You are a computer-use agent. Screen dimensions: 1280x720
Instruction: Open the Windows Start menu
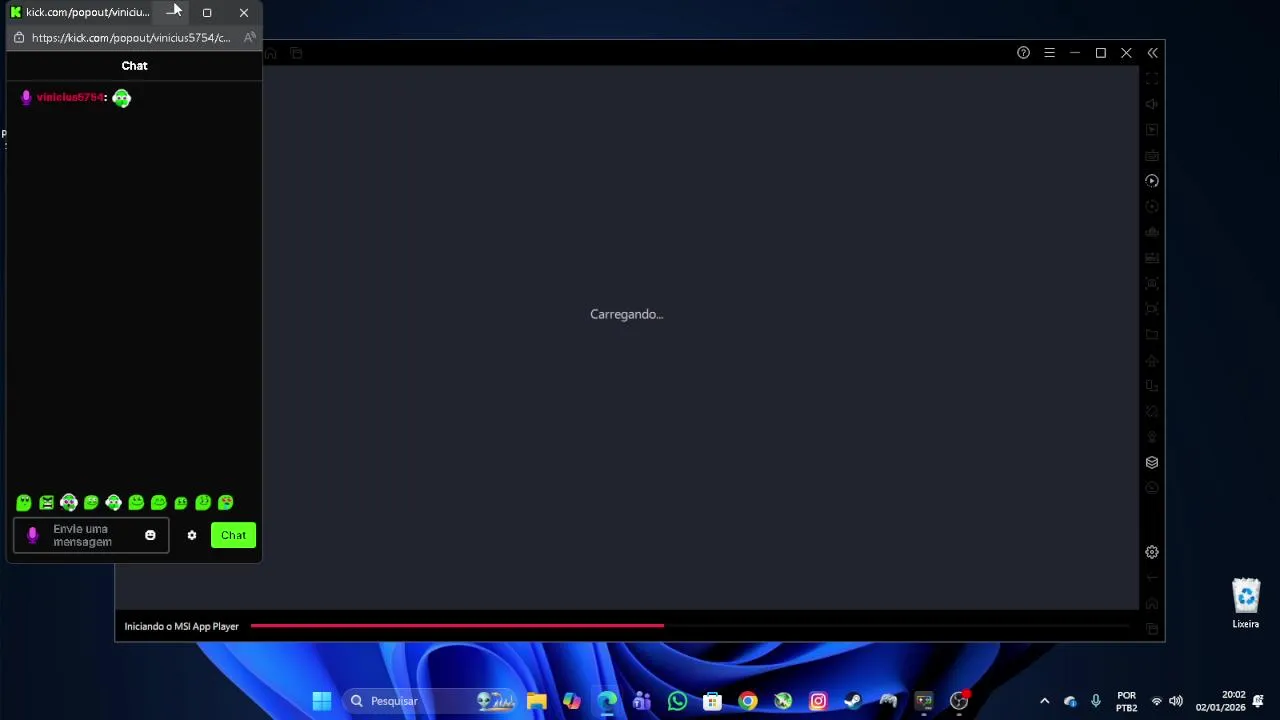click(322, 701)
